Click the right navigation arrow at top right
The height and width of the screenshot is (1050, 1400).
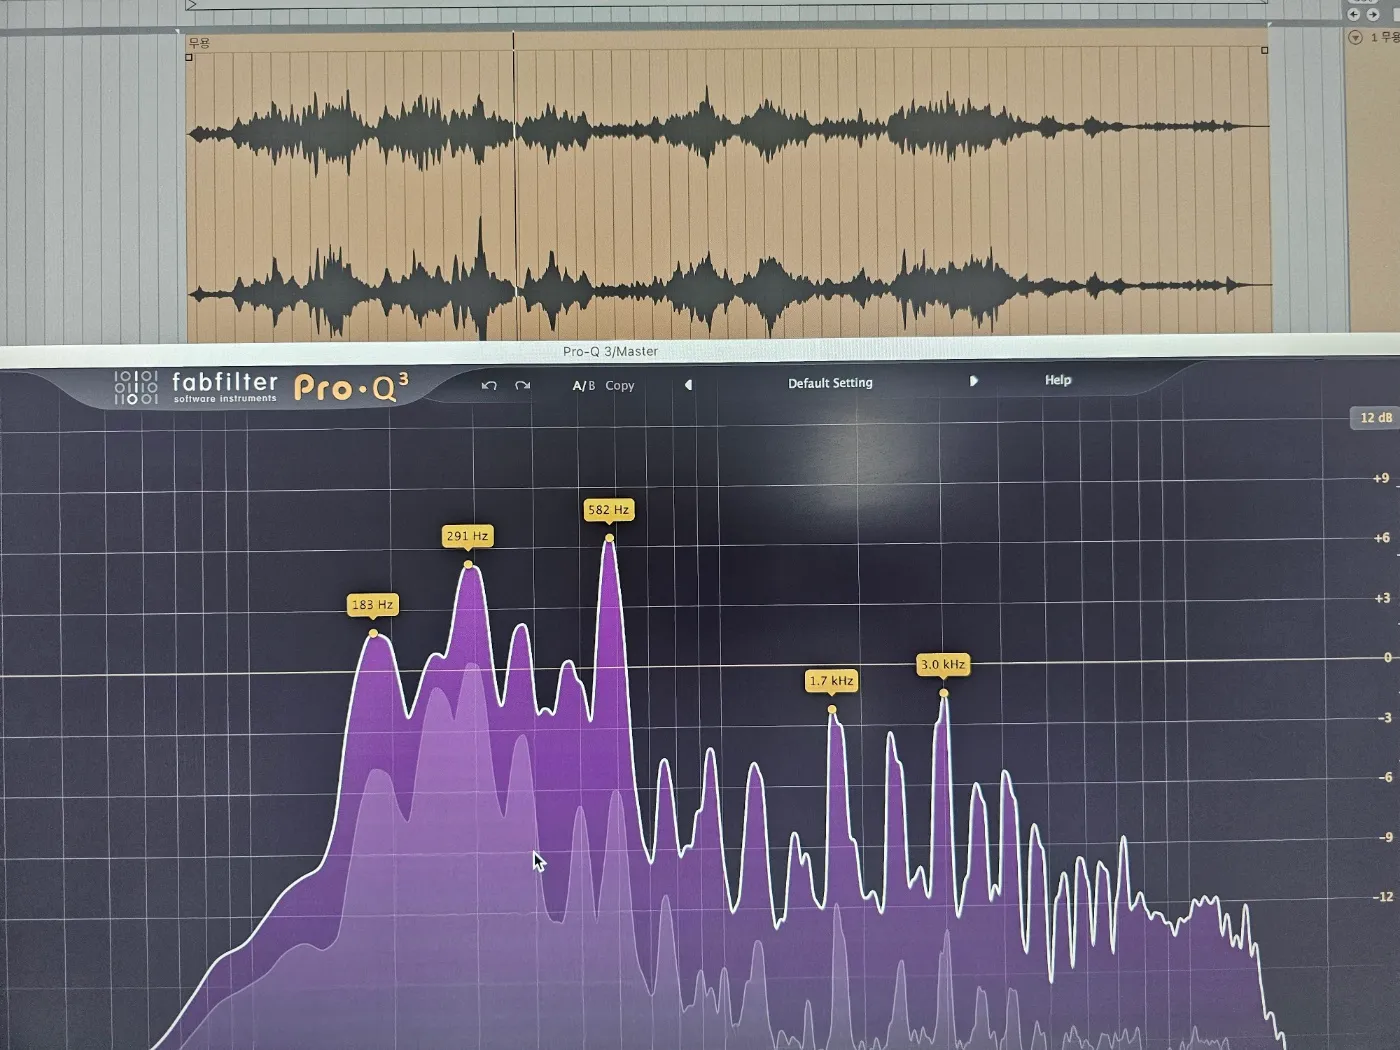(x=1373, y=14)
